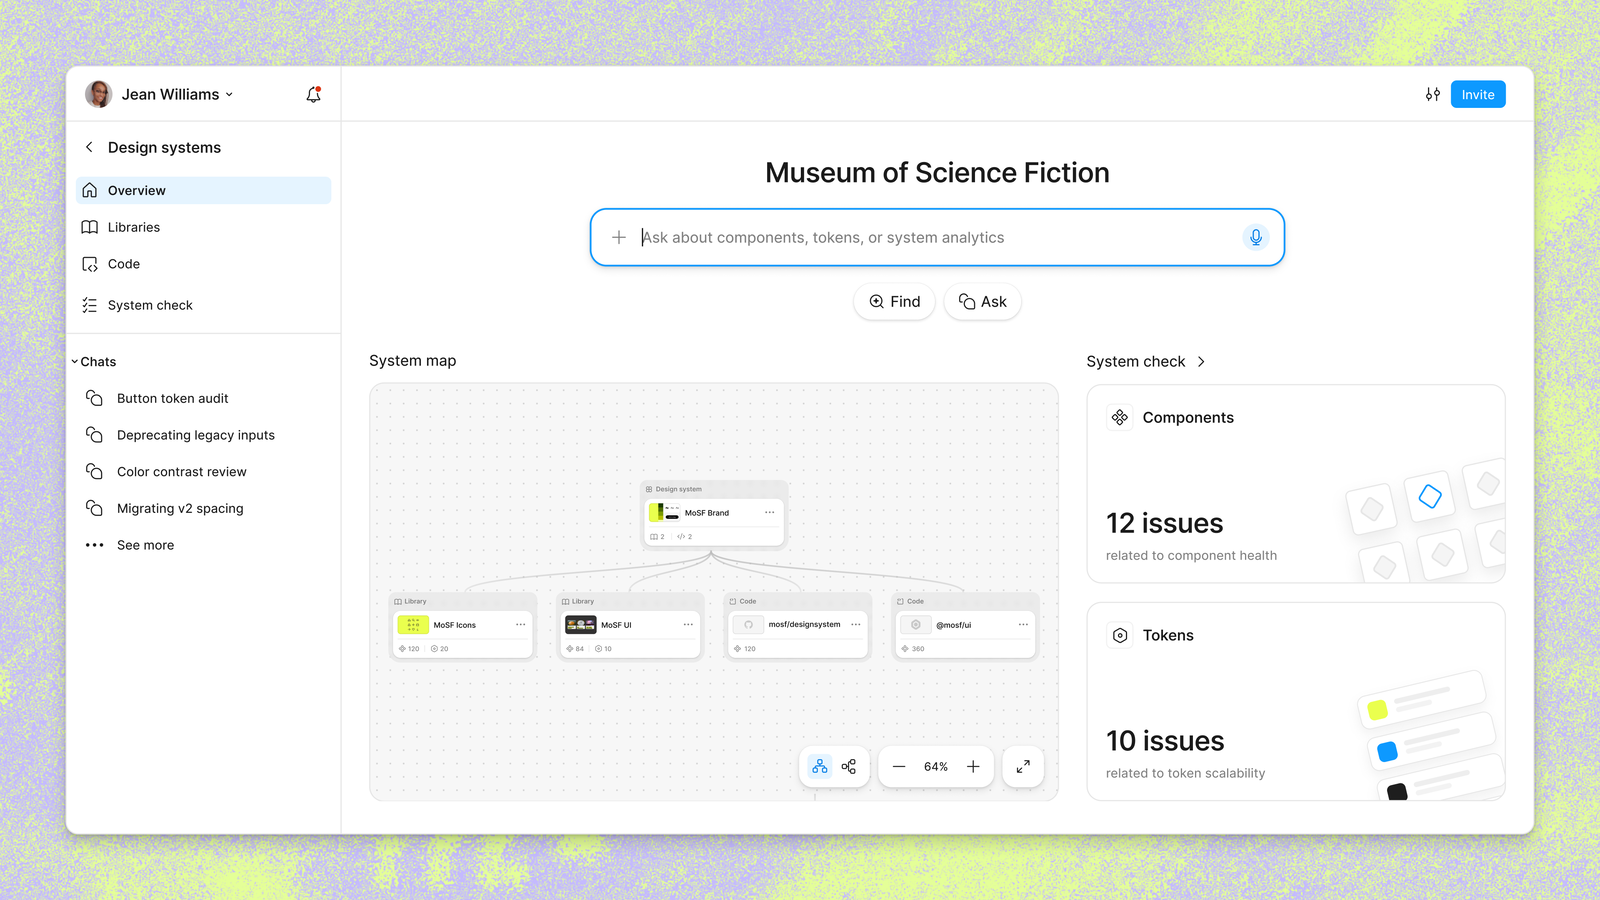
Task: Open the MoSF Brand node options menu
Action: pyautogui.click(x=770, y=513)
